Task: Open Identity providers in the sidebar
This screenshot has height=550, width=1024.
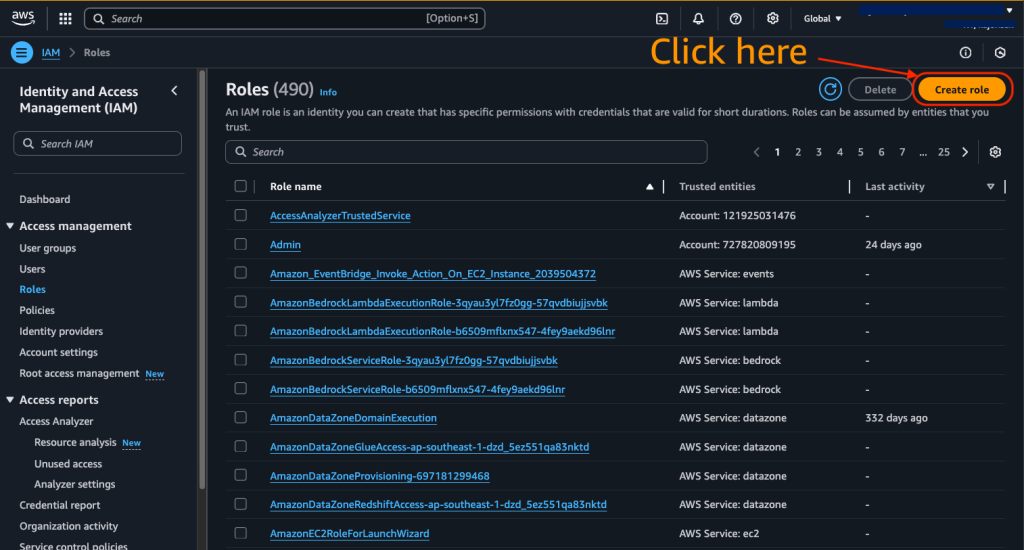Action: [x=61, y=331]
